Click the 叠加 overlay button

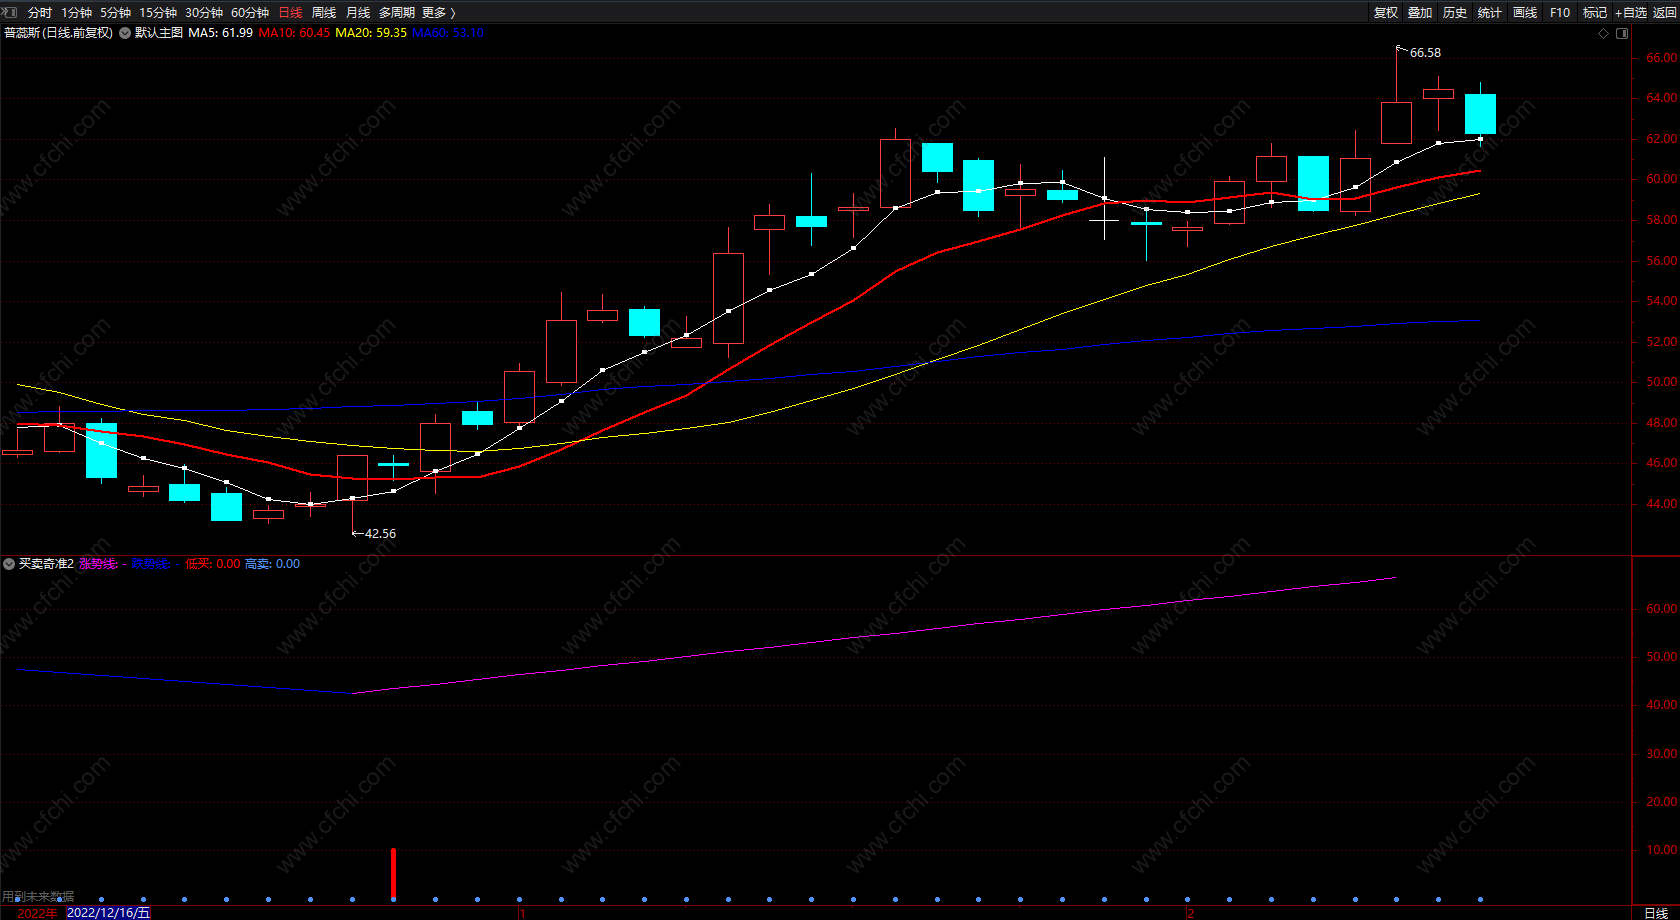[x=1420, y=13]
